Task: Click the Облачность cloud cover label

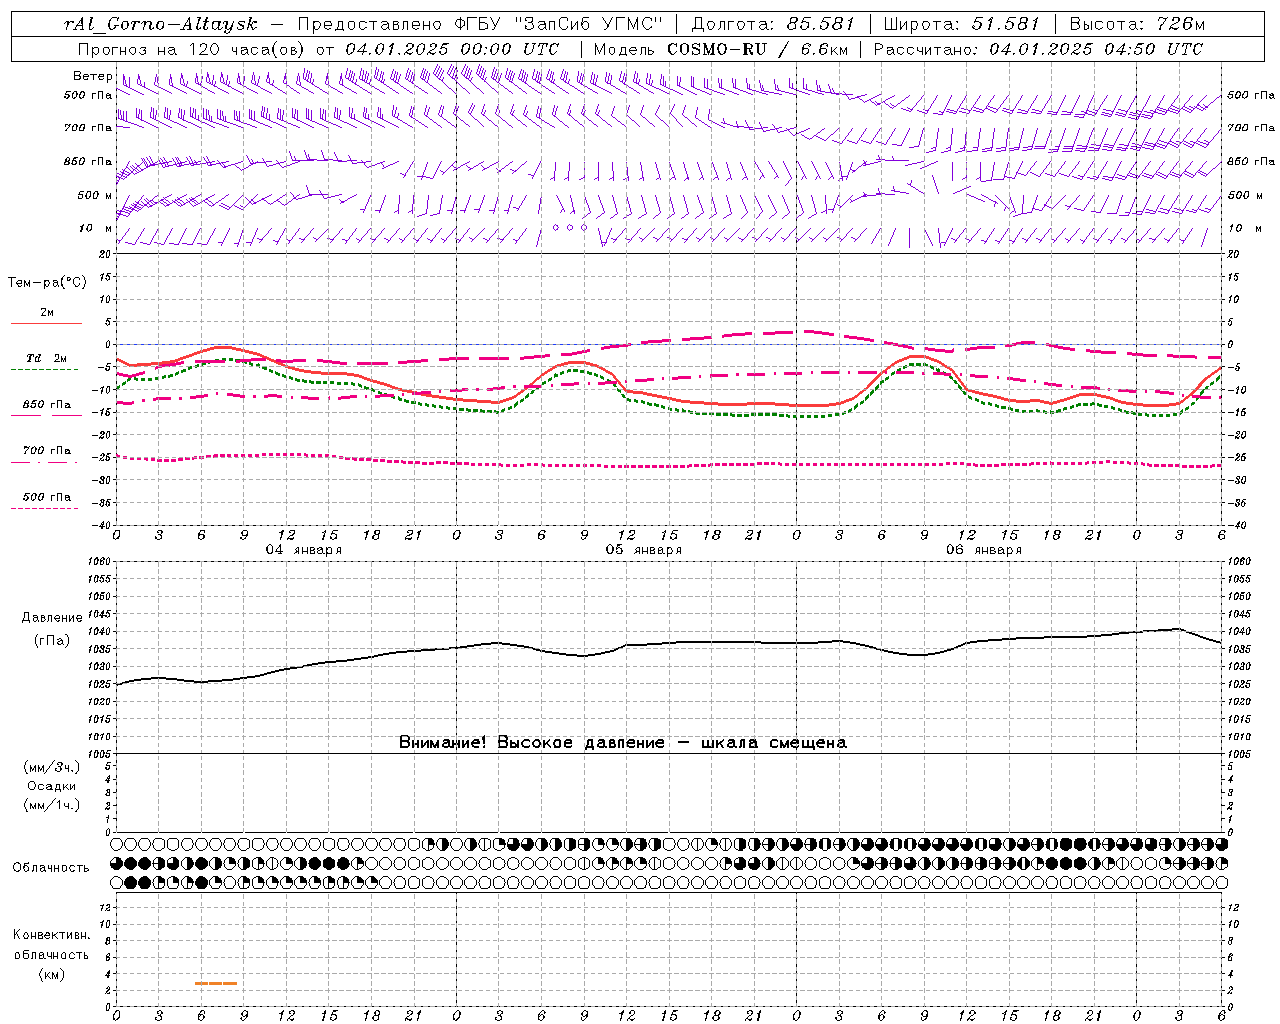Action: pyautogui.click(x=51, y=867)
